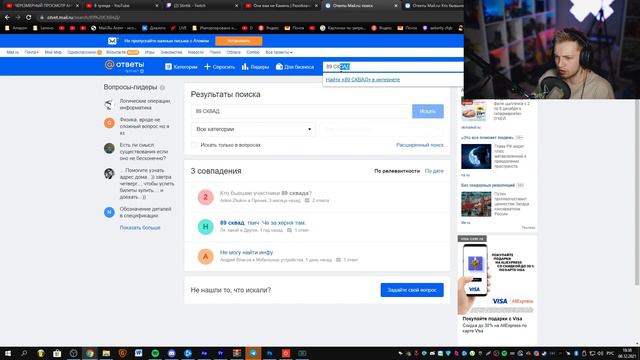
Task: Click the taskbar search magnifier
Action: [x=24, y=353]
